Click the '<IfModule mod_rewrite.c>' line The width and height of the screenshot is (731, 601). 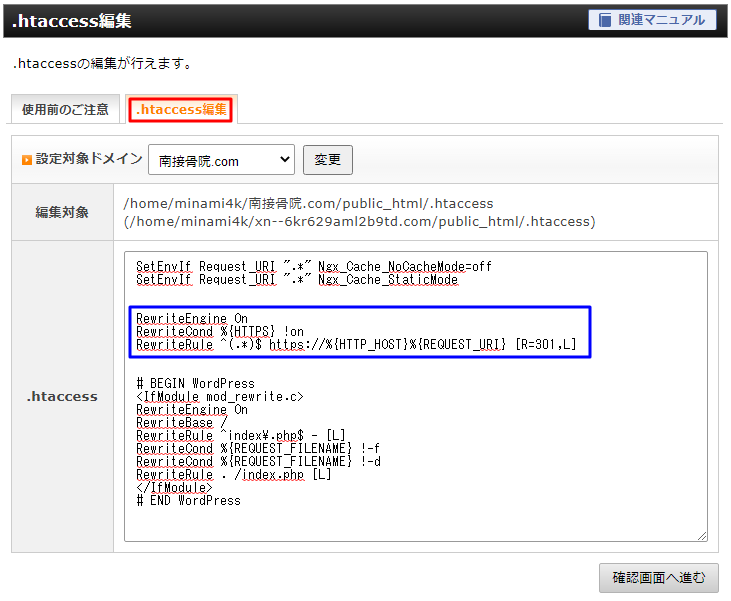pos(220,397)
